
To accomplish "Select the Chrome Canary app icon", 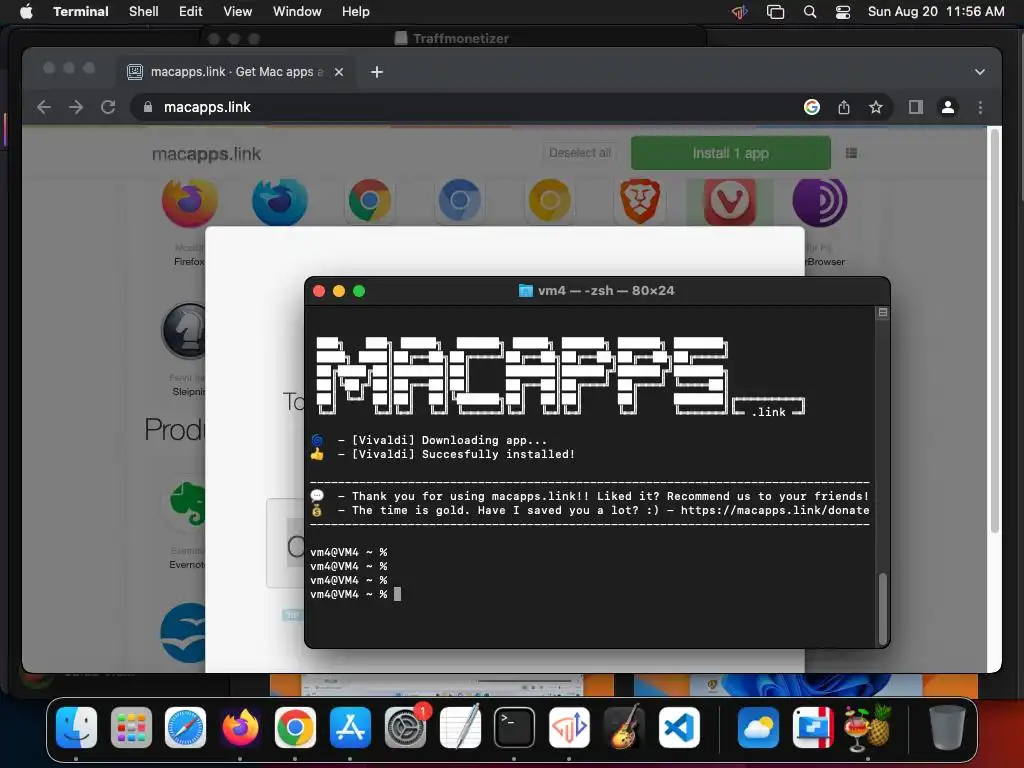I will pos(550,201).
